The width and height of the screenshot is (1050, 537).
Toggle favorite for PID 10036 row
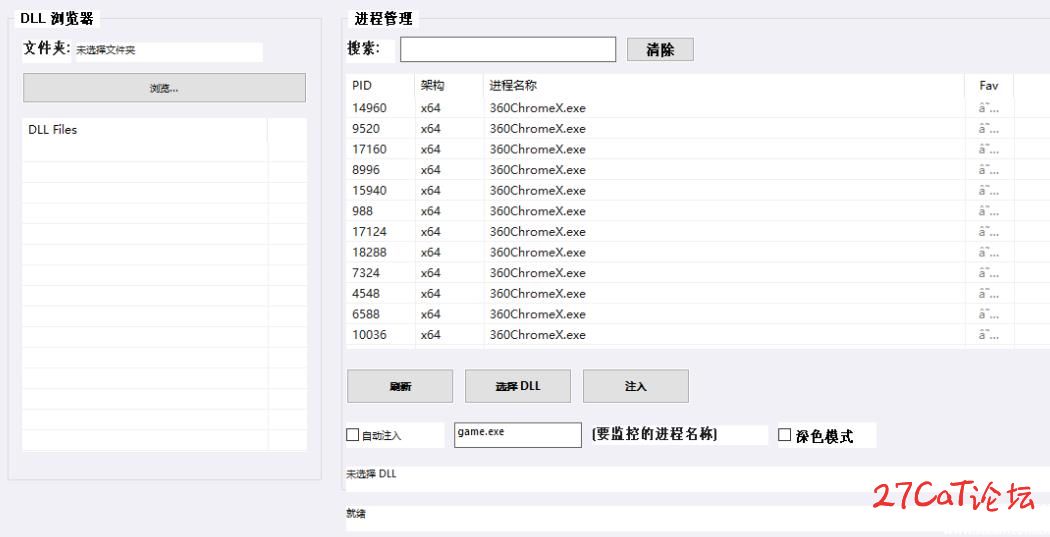pos(989,335)
